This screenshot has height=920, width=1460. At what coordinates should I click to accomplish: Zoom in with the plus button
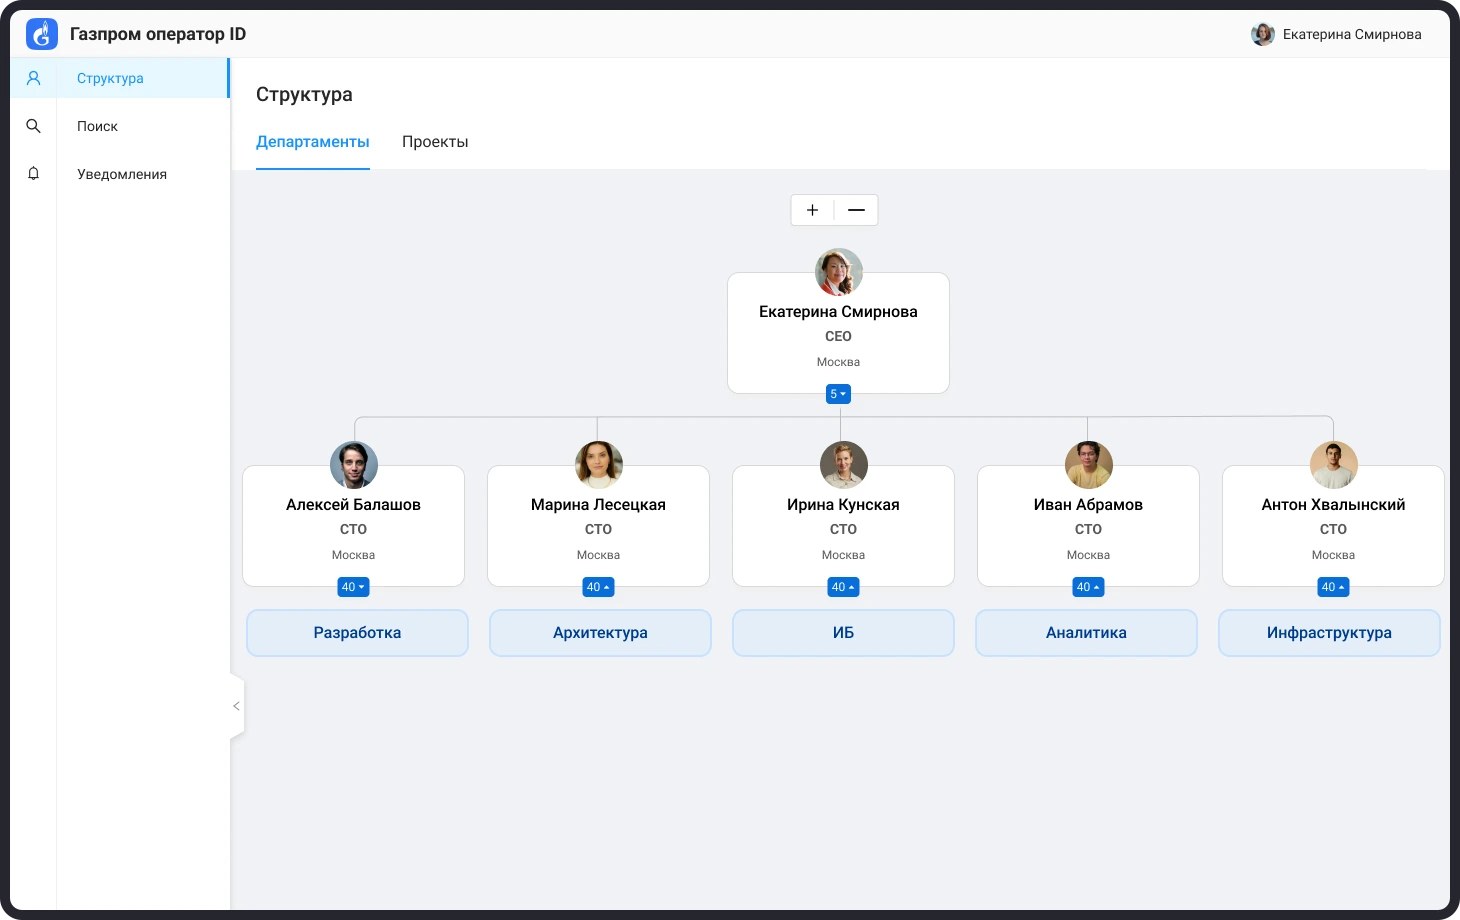coord(812,210)
